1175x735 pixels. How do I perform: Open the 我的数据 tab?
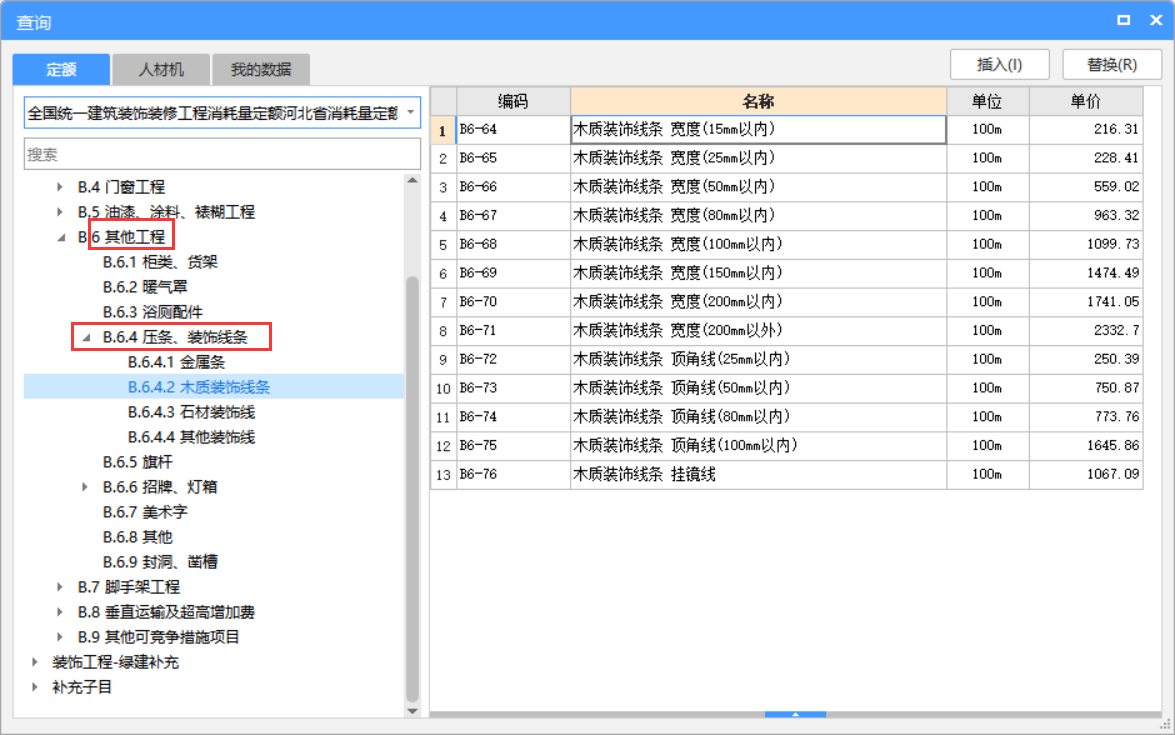tap(261, 70)
